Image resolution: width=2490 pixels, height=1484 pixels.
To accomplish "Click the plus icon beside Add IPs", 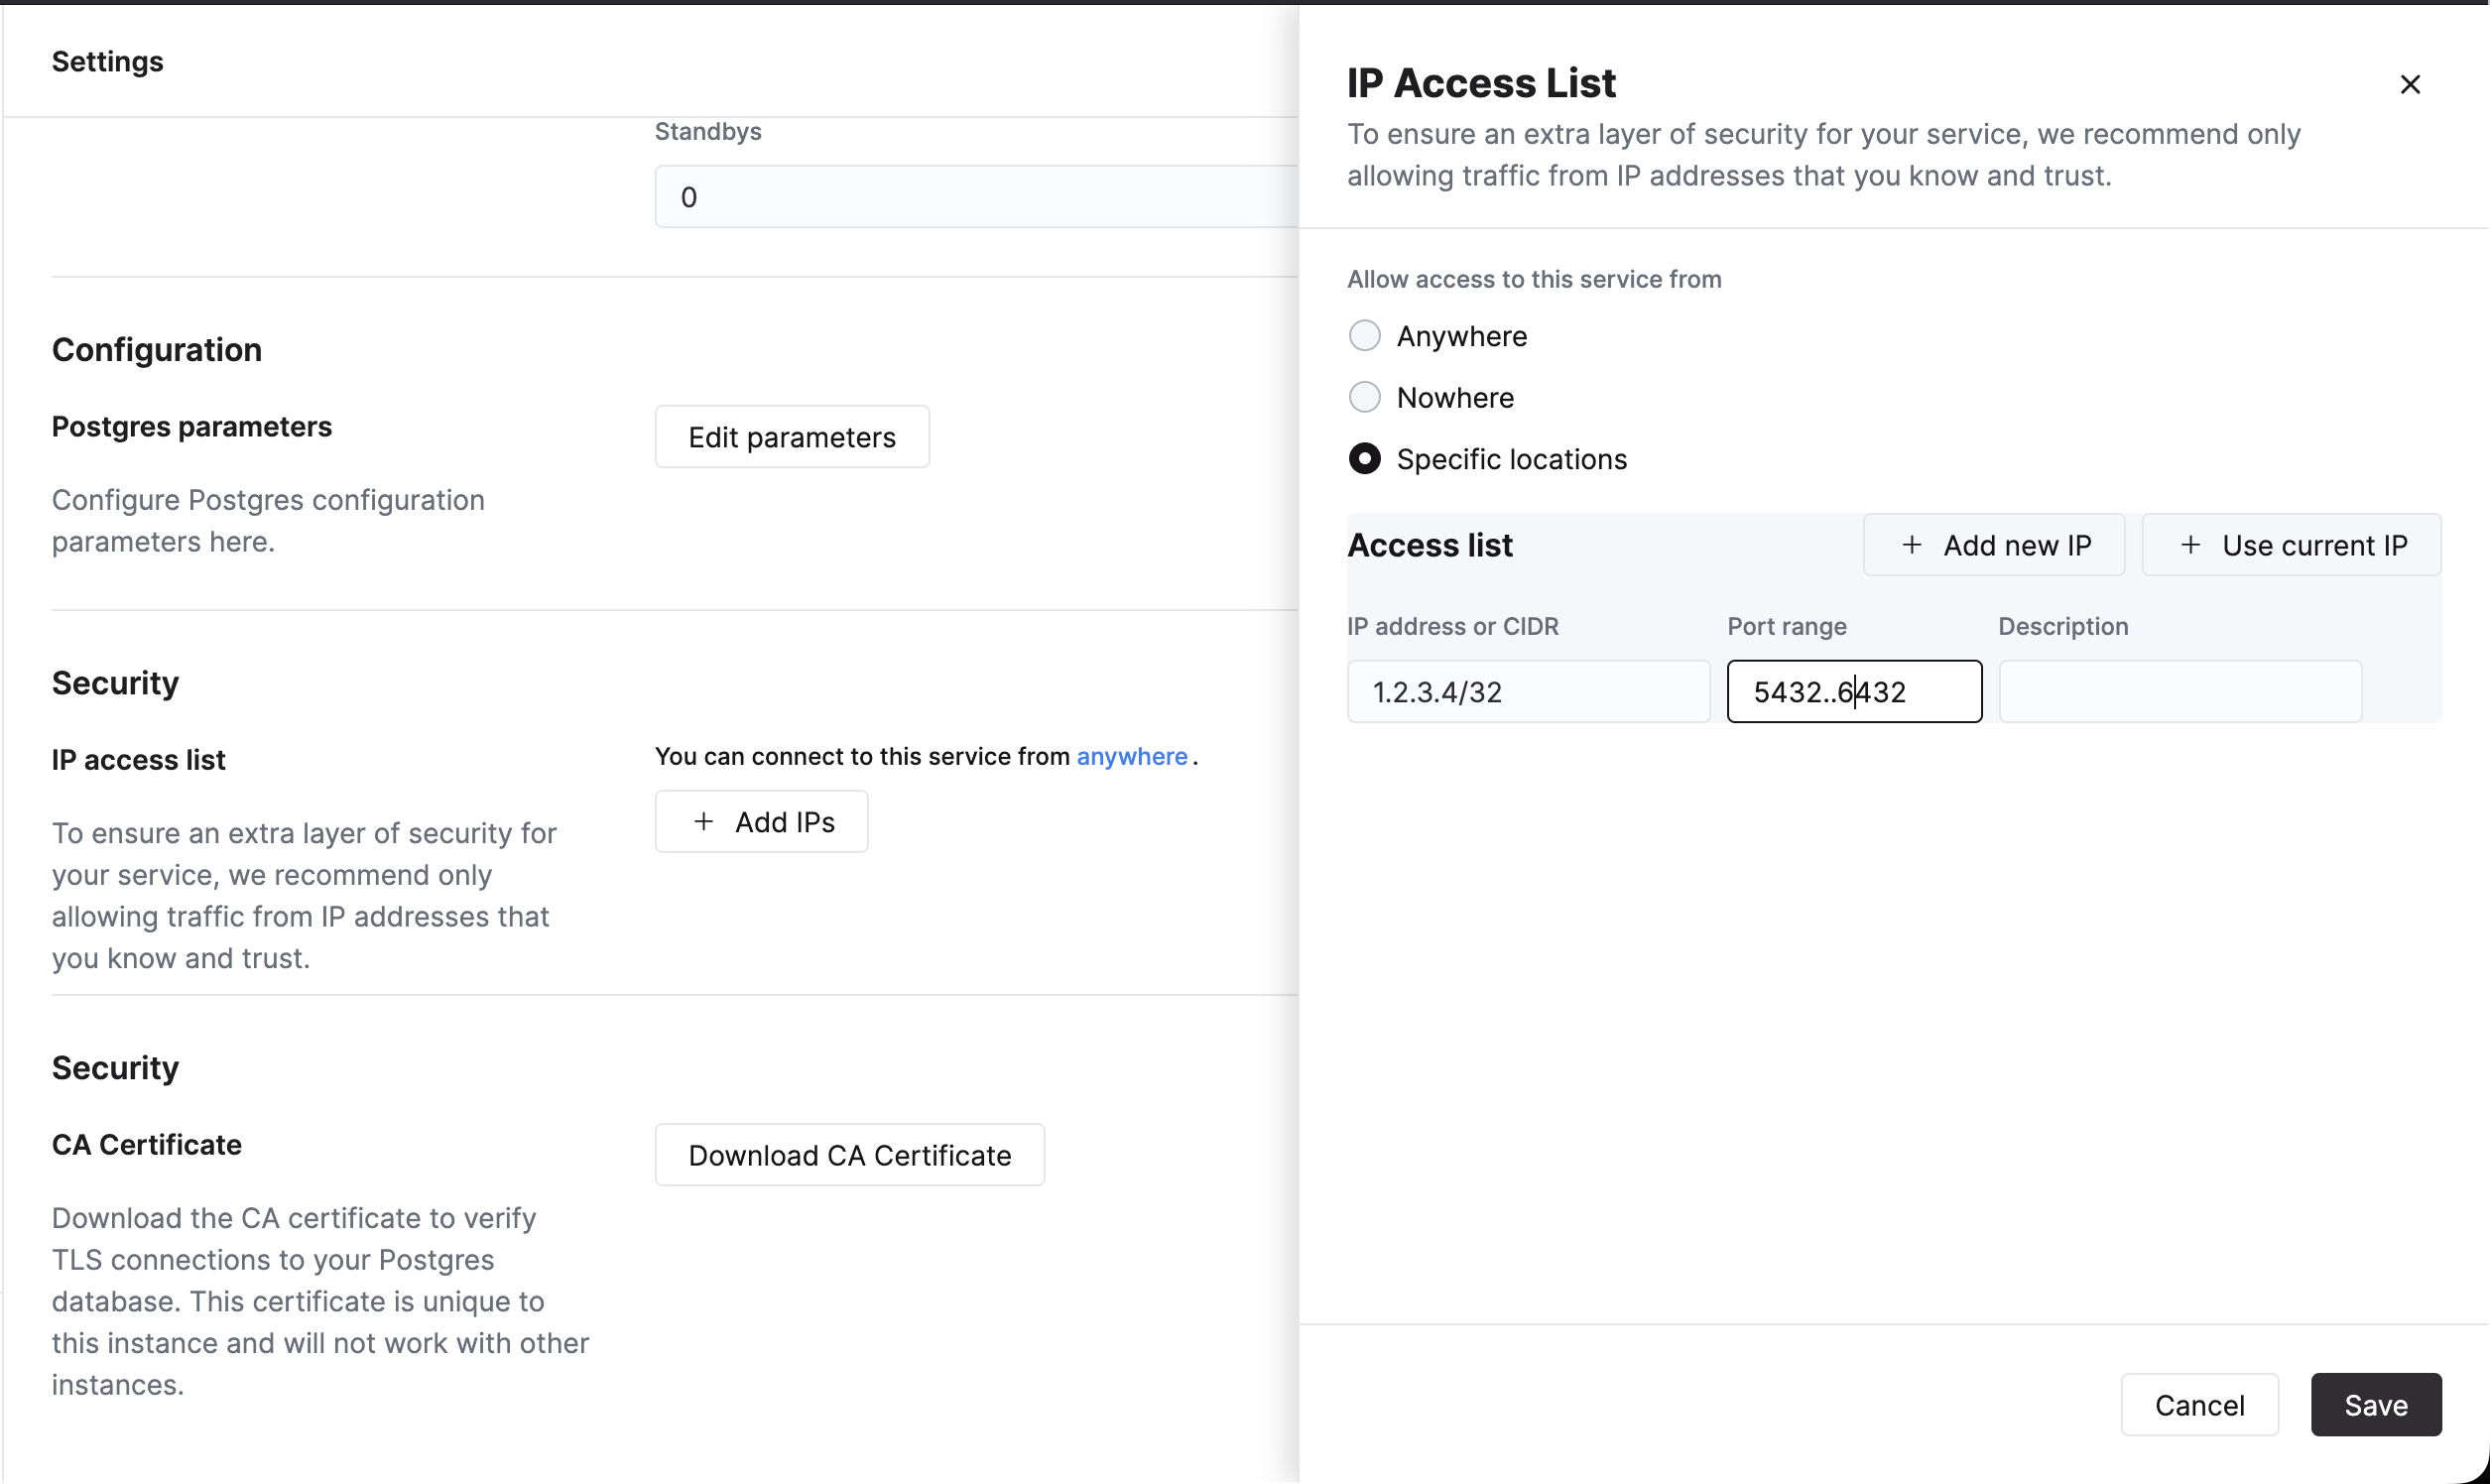I will [702, 820].
